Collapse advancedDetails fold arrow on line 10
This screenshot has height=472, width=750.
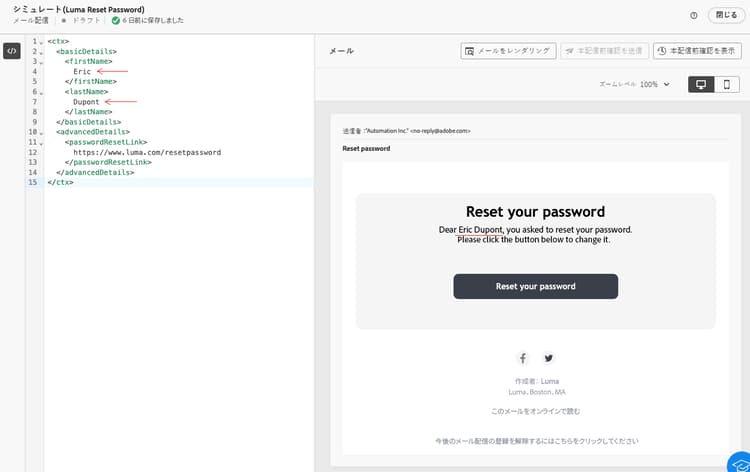[x=41, y=132]
